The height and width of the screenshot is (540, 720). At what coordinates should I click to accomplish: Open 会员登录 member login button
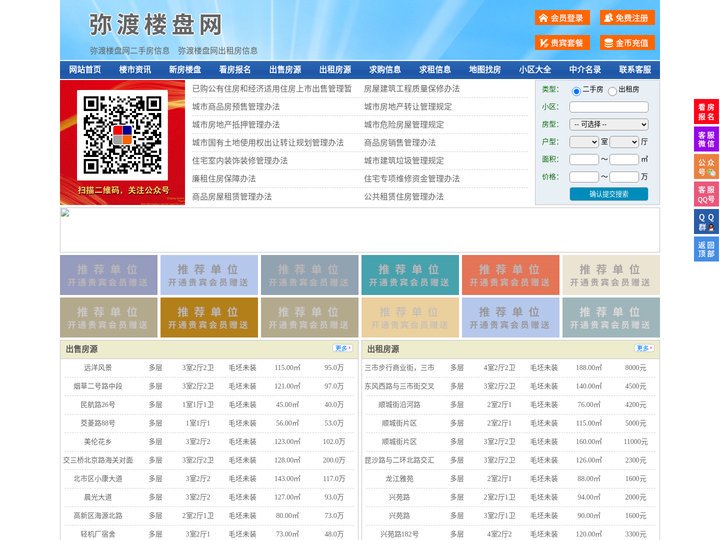coord(562,18)
